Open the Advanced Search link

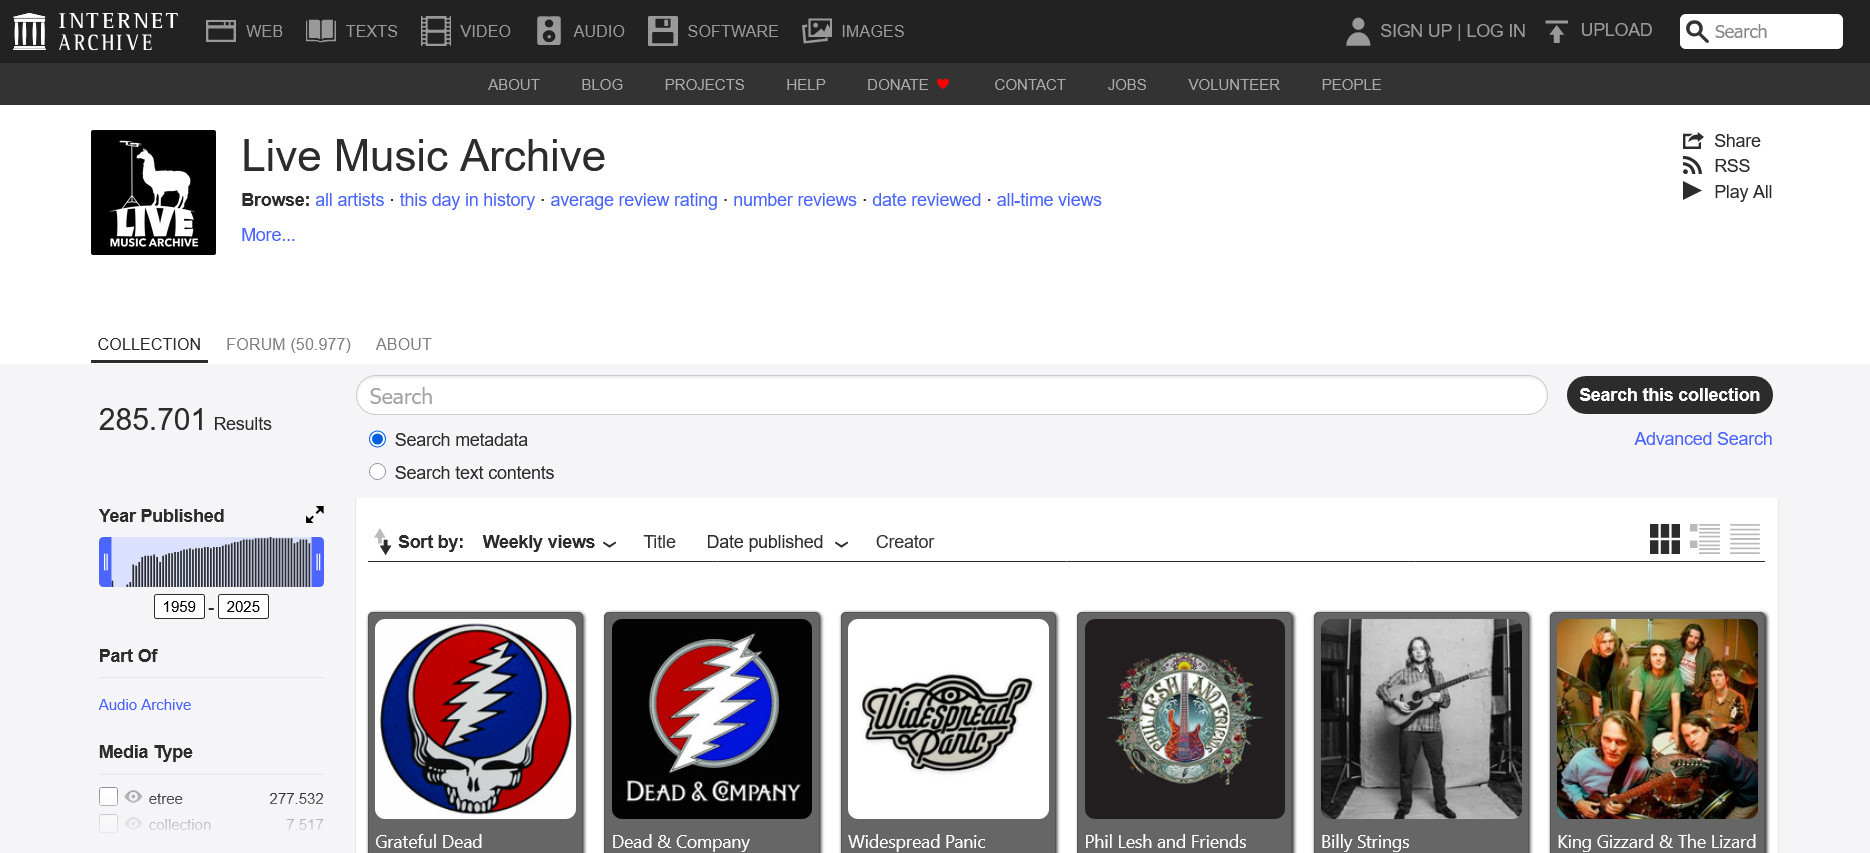click(x=1703, y=439)
